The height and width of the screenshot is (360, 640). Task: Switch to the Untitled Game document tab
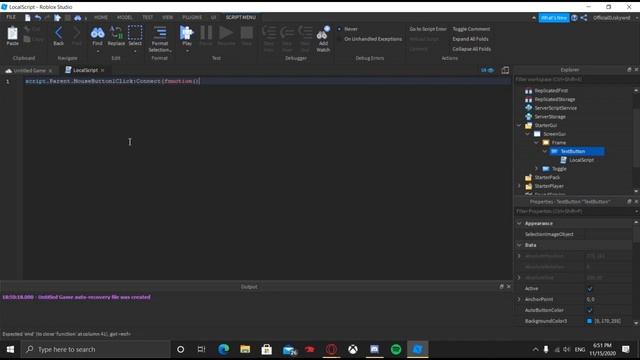click(x=29, y=71)
